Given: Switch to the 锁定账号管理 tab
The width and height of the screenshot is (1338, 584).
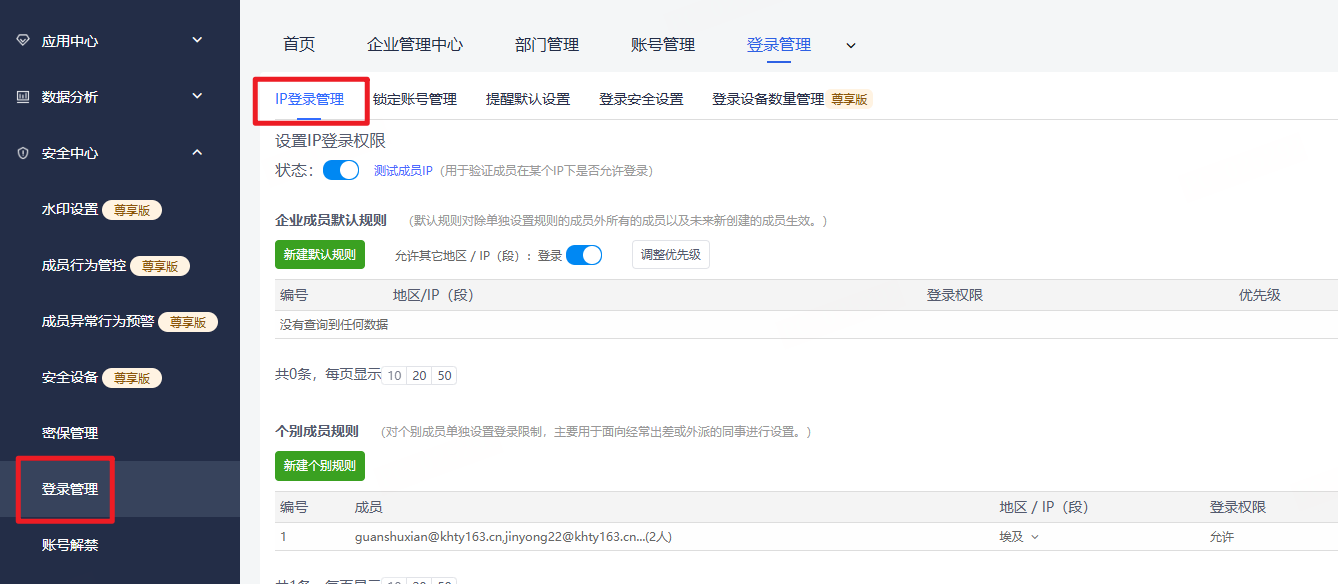Looking at the screenshot, I should 414,99.
